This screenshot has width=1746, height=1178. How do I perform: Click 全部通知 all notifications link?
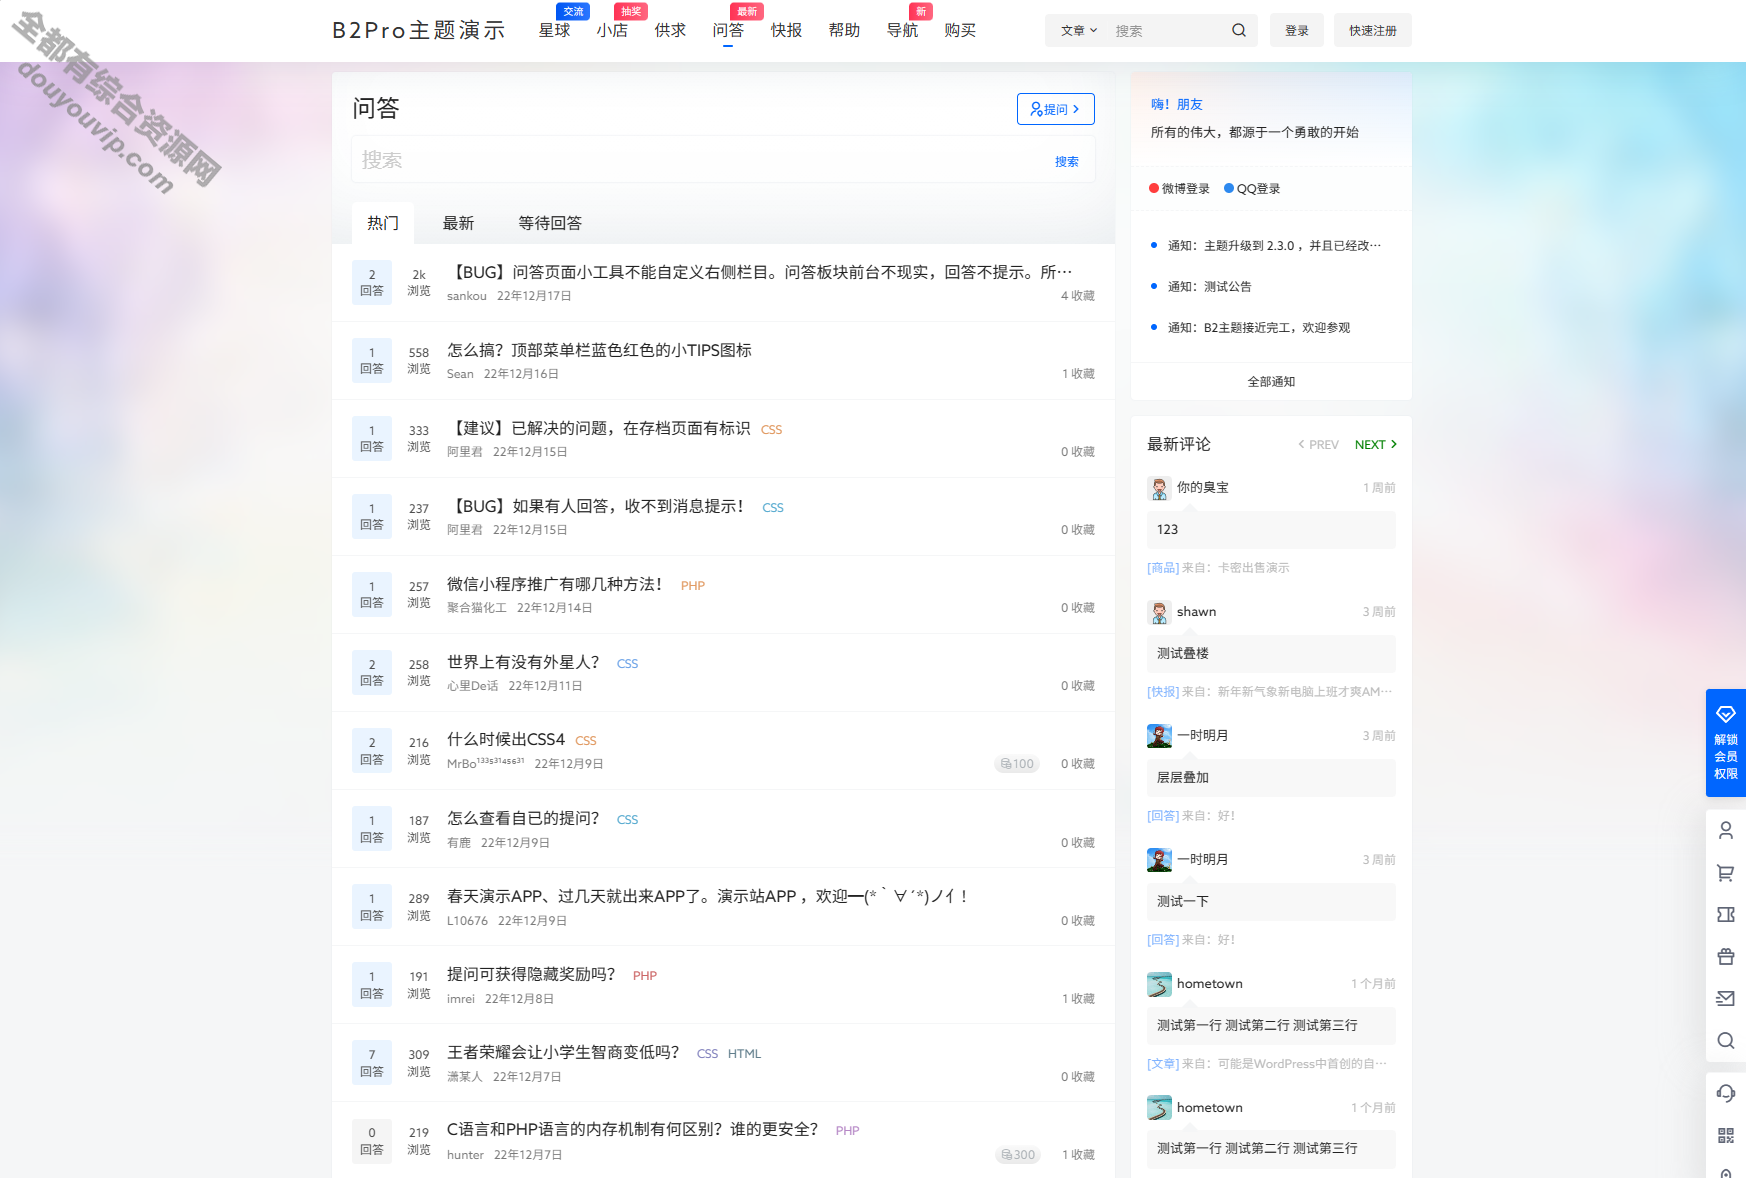[1271, 382]
